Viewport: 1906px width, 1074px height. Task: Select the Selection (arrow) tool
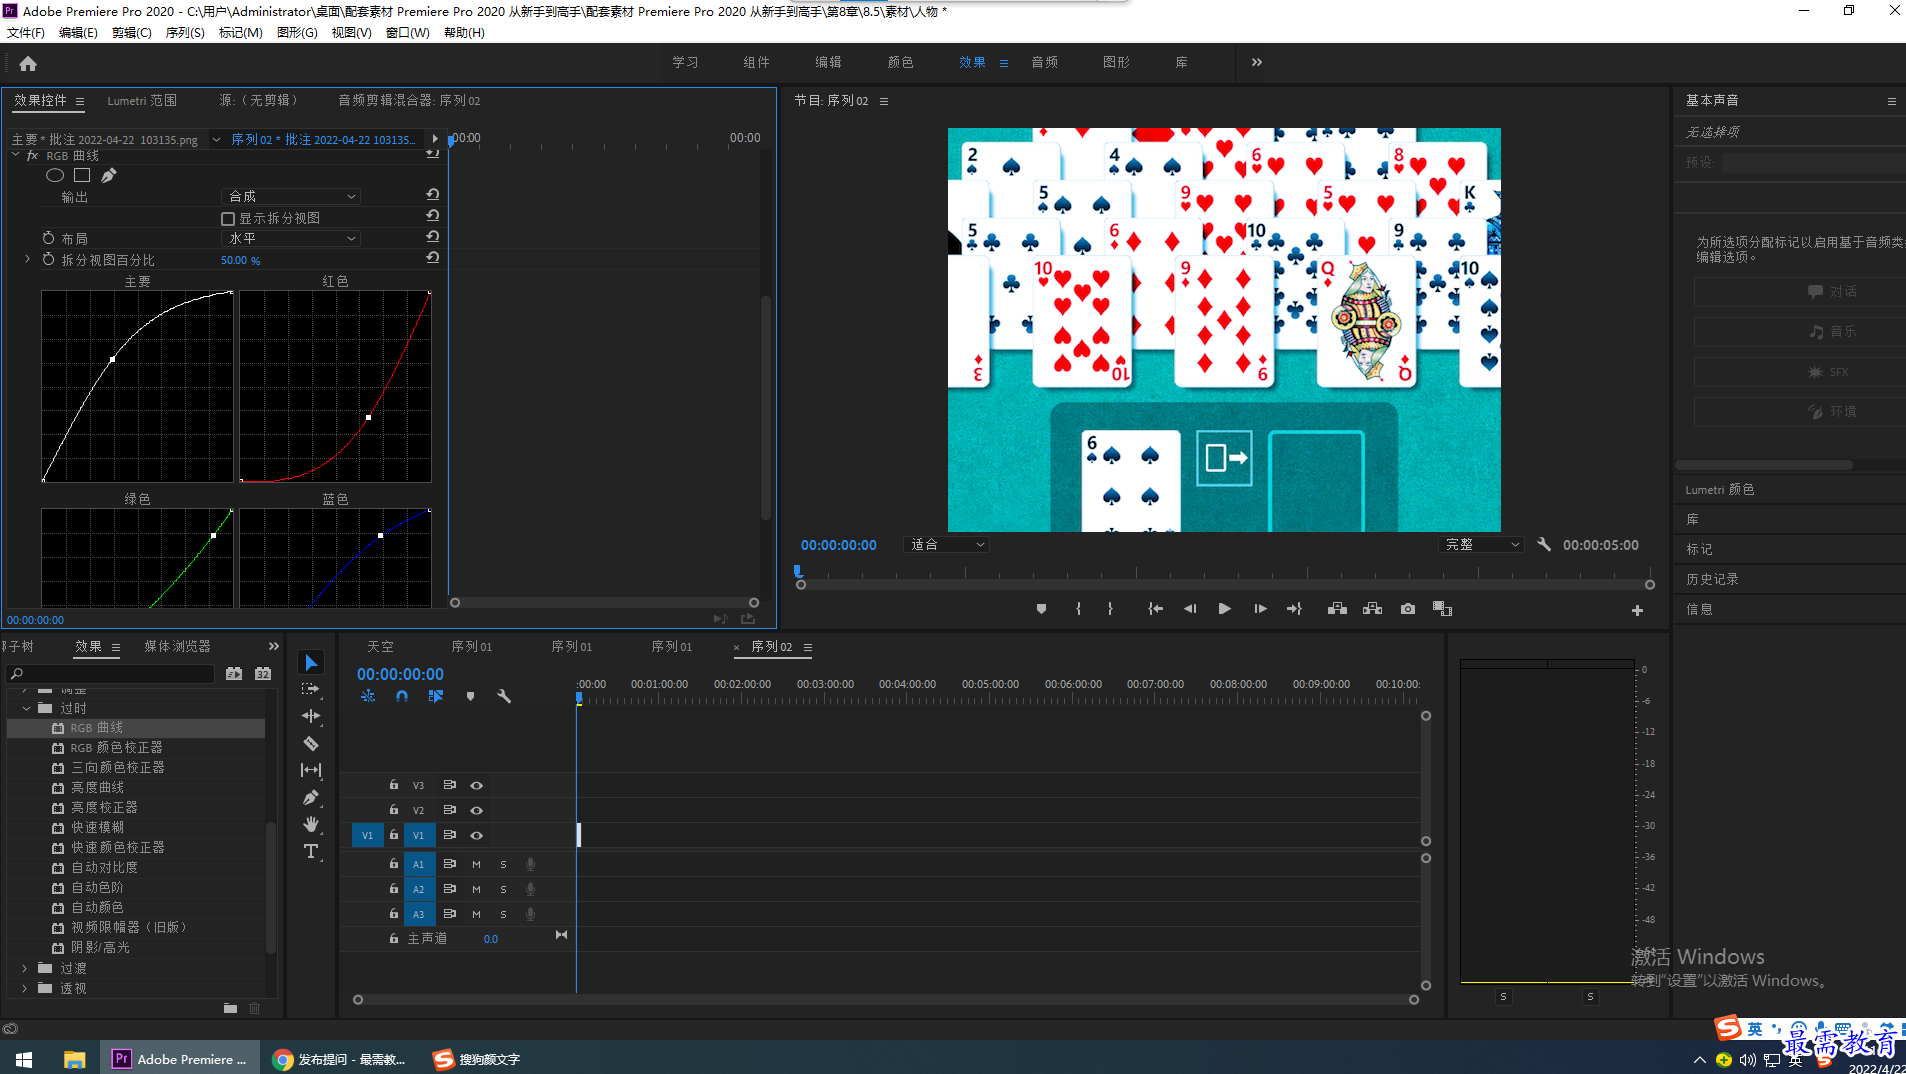(x=311, y=663)
